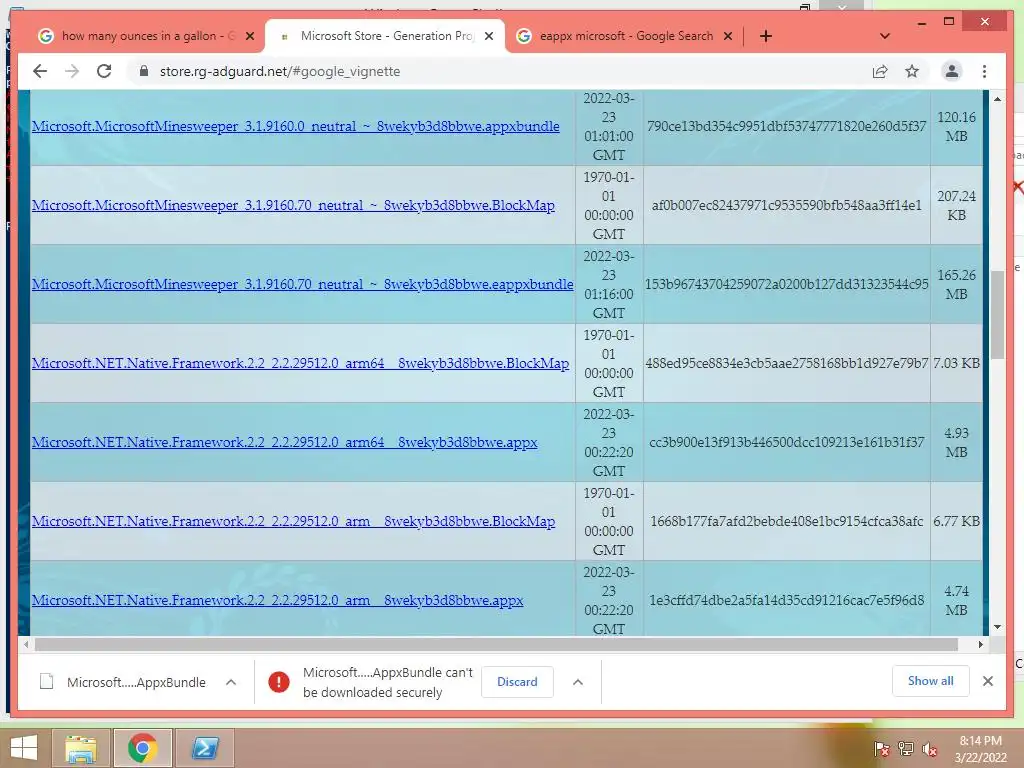This screenshot has height=768, width=1024.
Task: Open NET.Native.Framework arm BlockMap link
Action: (x=293, y=521)
